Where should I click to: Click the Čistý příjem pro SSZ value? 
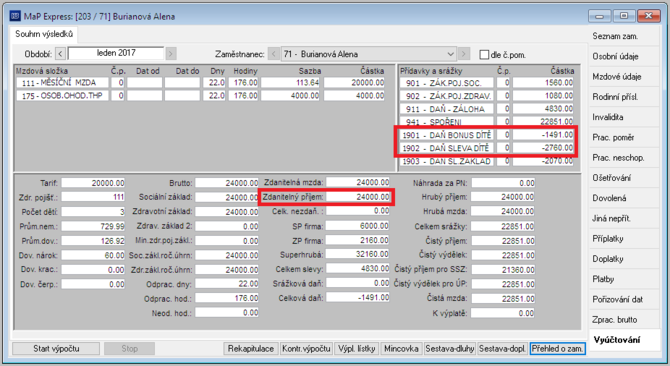(503, 269)
